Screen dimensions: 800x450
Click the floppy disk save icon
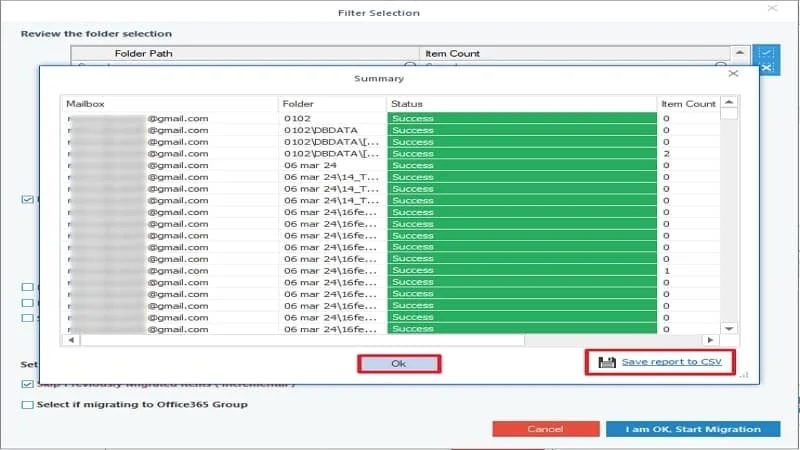click(x=607, y=362)
